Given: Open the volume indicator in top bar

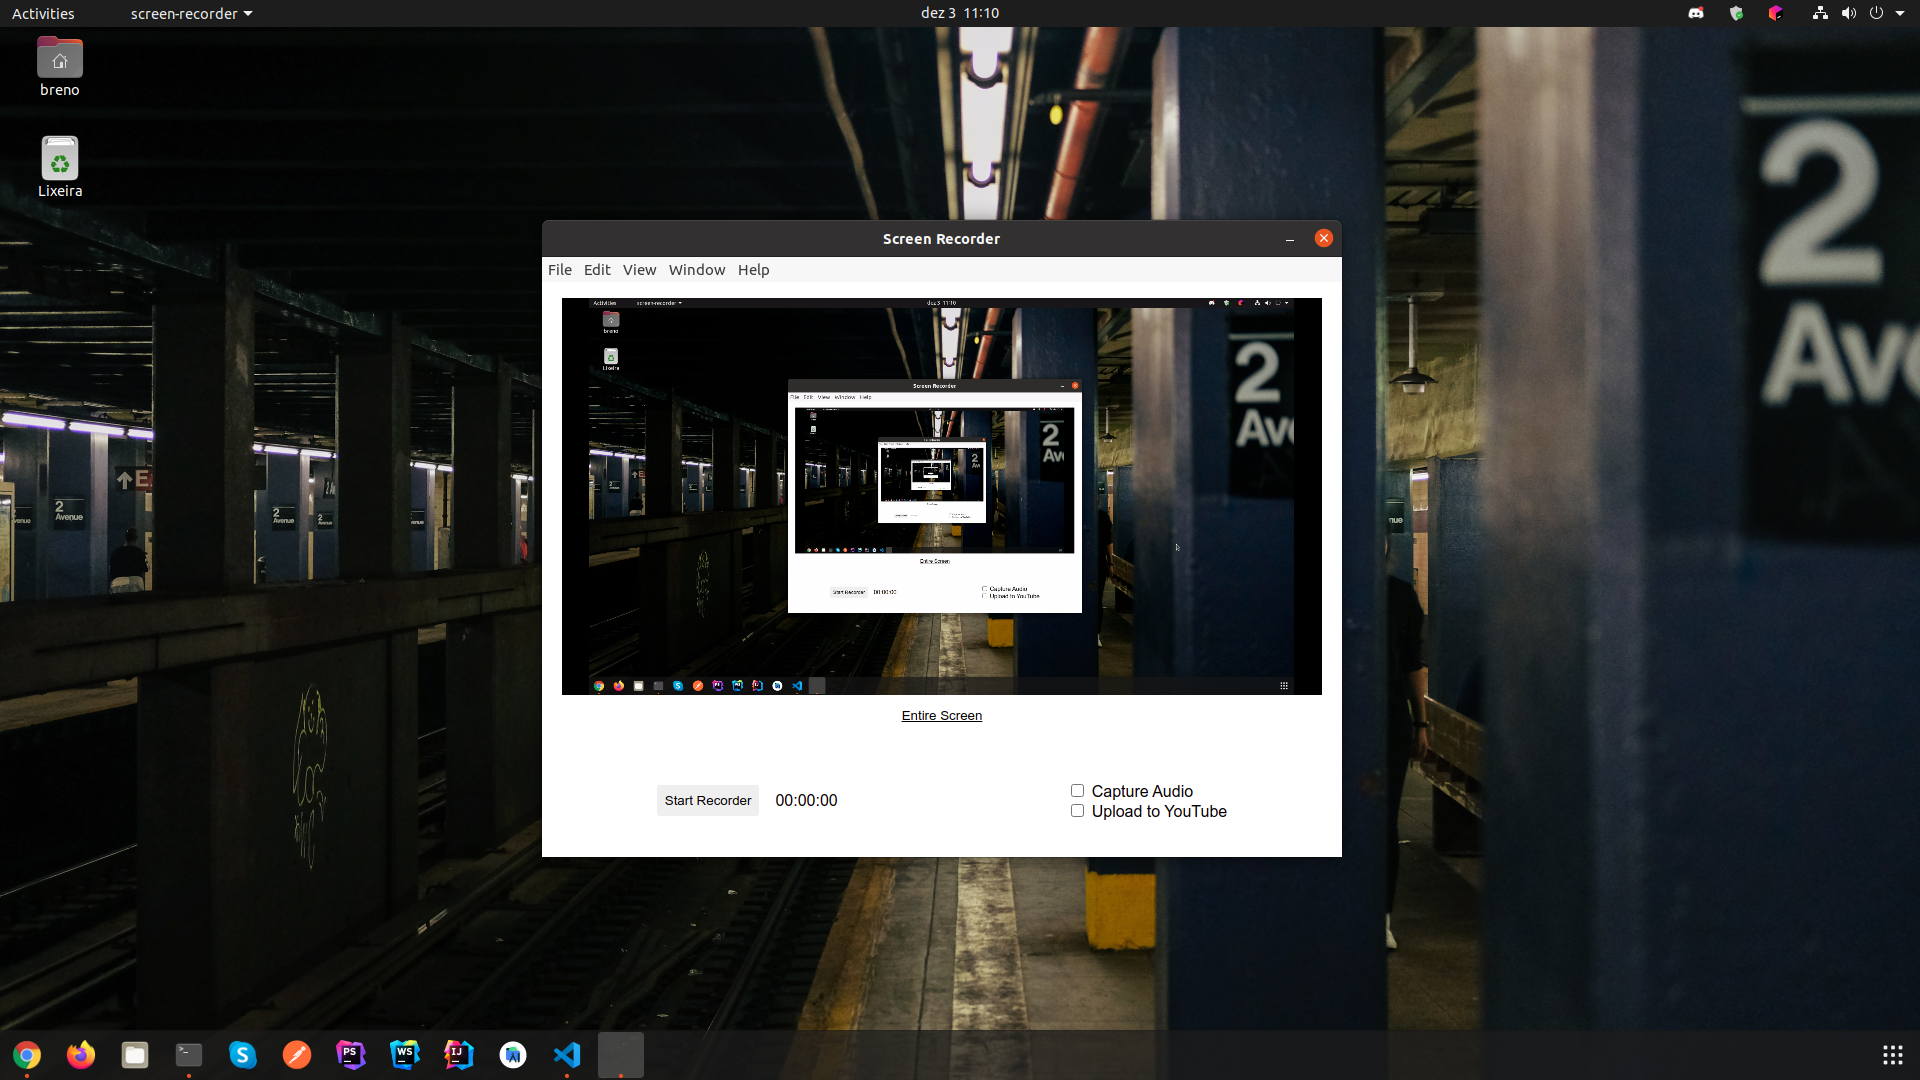Looking at the screenshot, I should pyautogui.click(x=1848, y=13).
